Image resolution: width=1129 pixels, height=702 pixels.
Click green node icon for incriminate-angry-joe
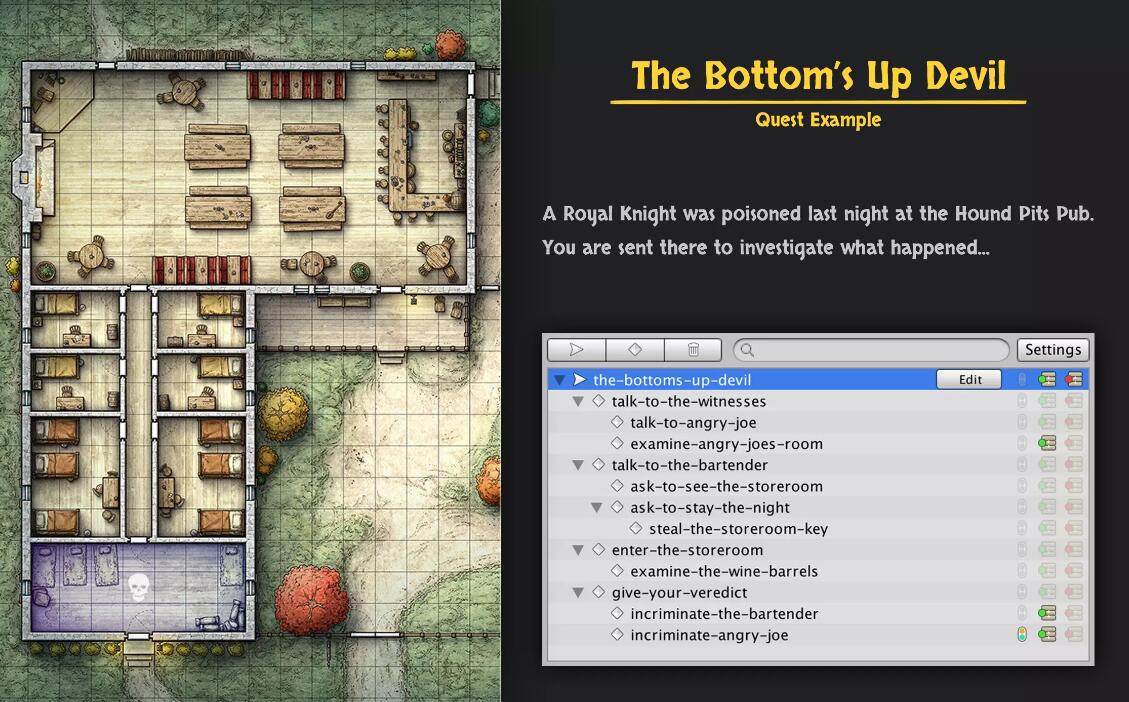[1047, 635]
